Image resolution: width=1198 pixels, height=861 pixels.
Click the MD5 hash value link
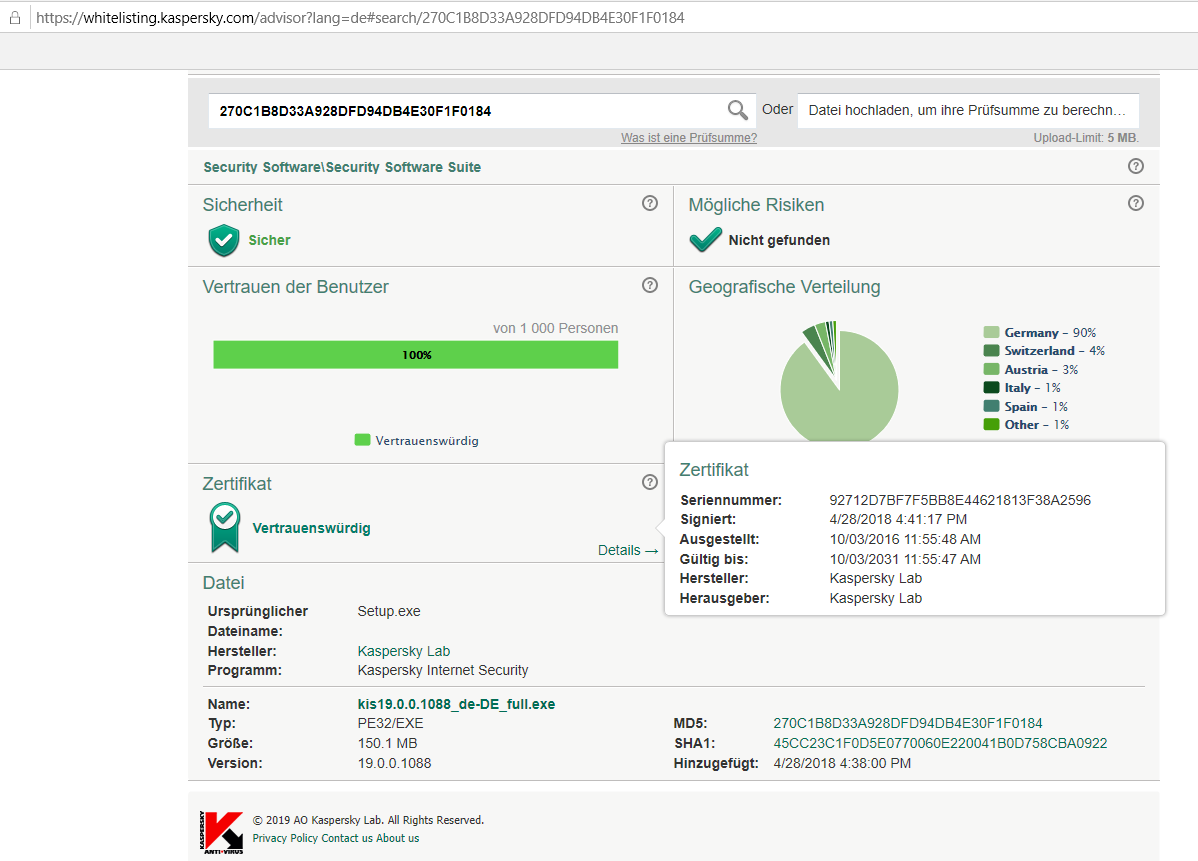tap(908, 723)
